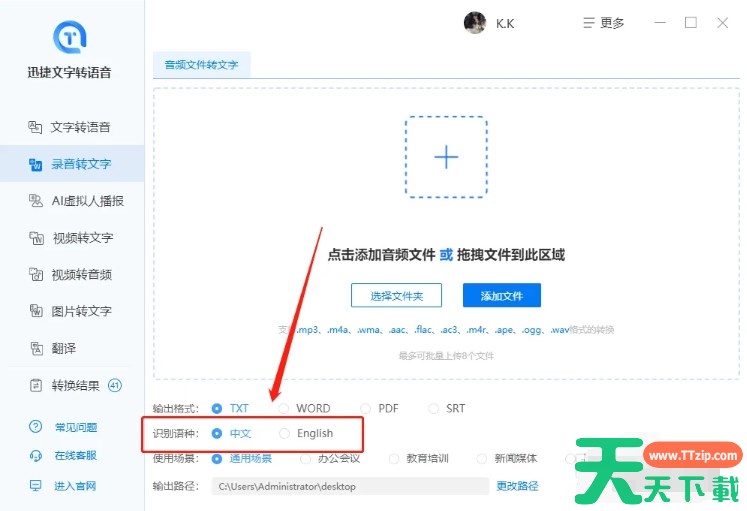Click the 翻译 sidebar icon
This screenshot has width=747, height=511.
37,348
